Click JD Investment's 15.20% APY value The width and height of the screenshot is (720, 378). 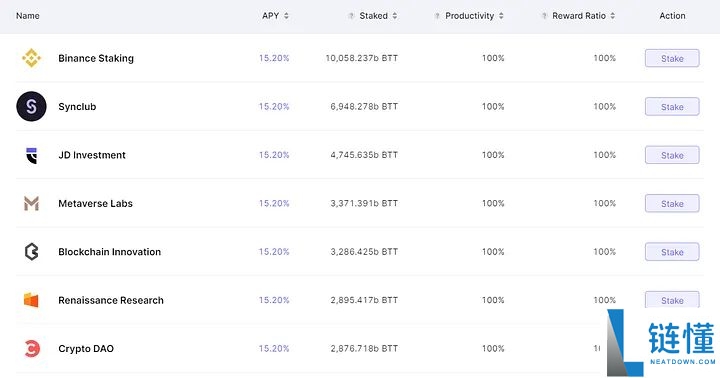(x=274, y=155)
